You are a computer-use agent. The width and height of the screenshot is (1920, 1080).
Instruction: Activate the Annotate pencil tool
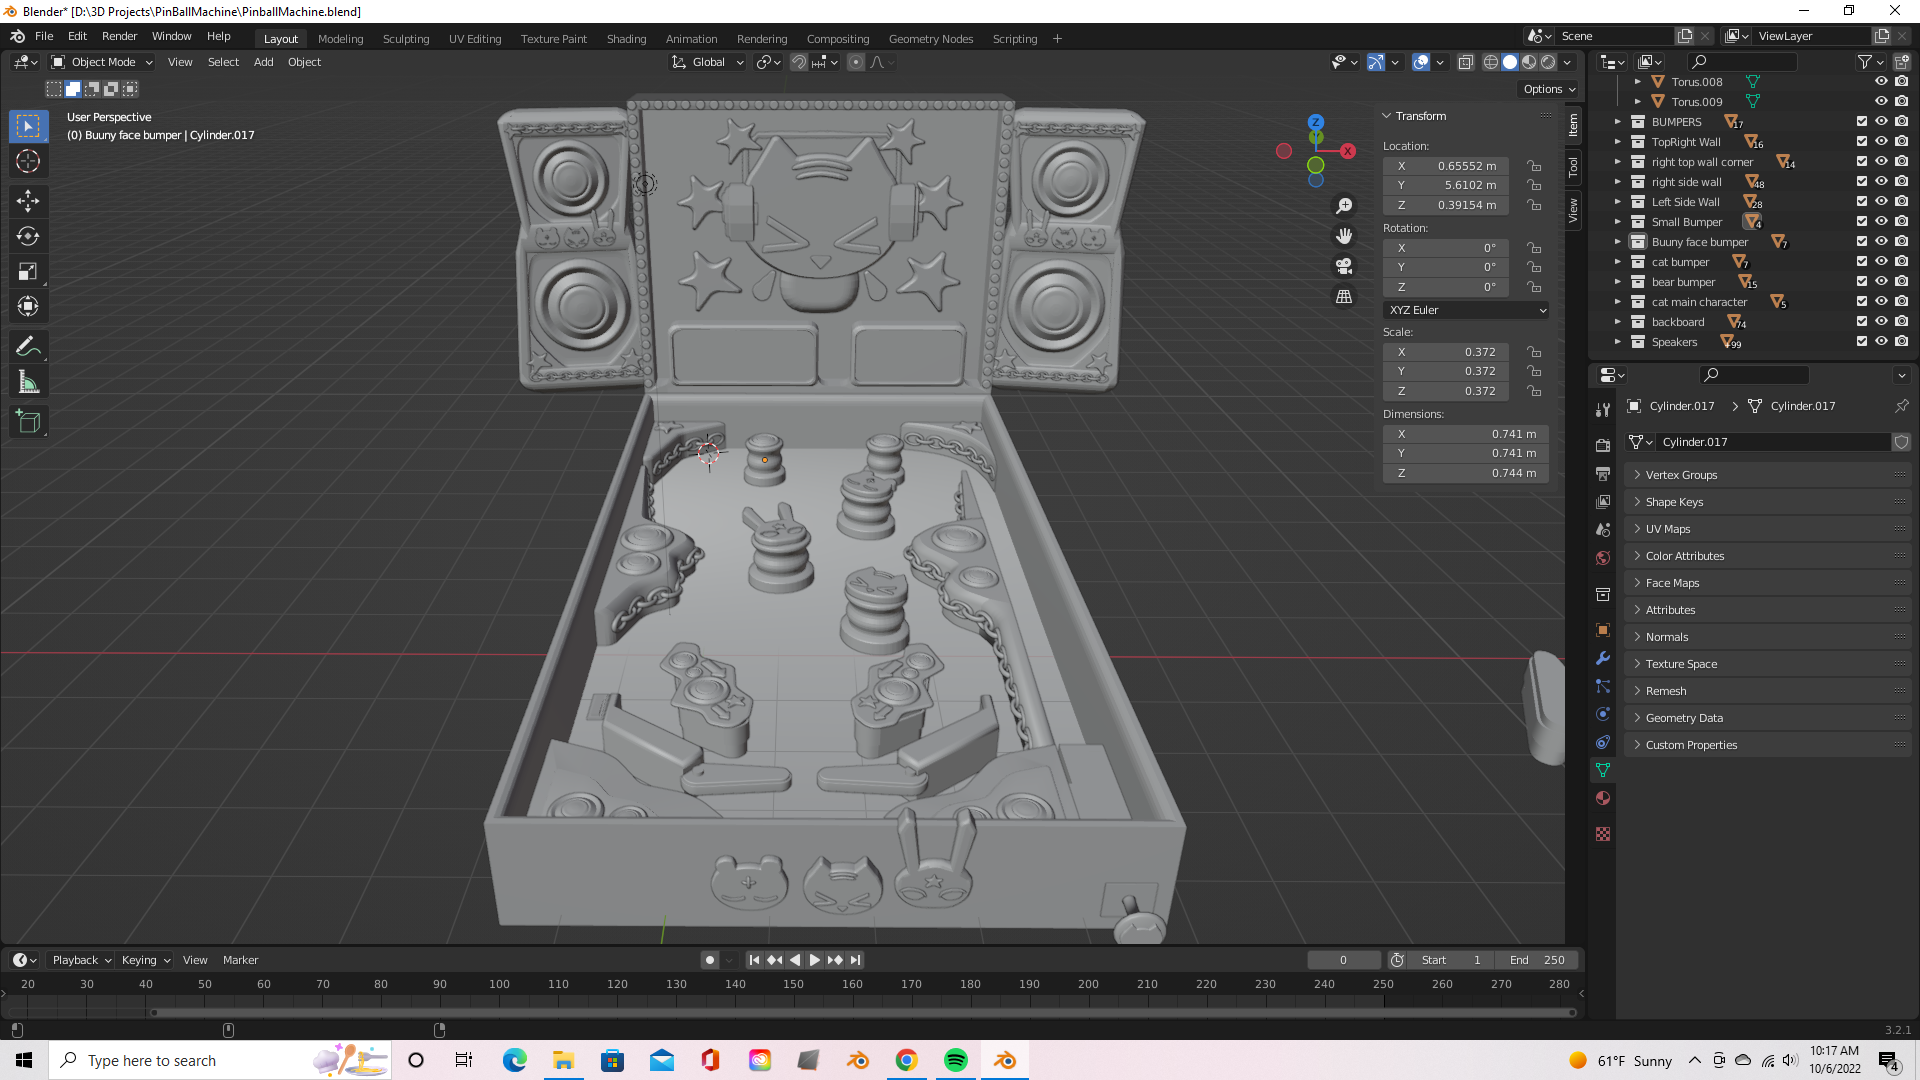coord(28,347)
